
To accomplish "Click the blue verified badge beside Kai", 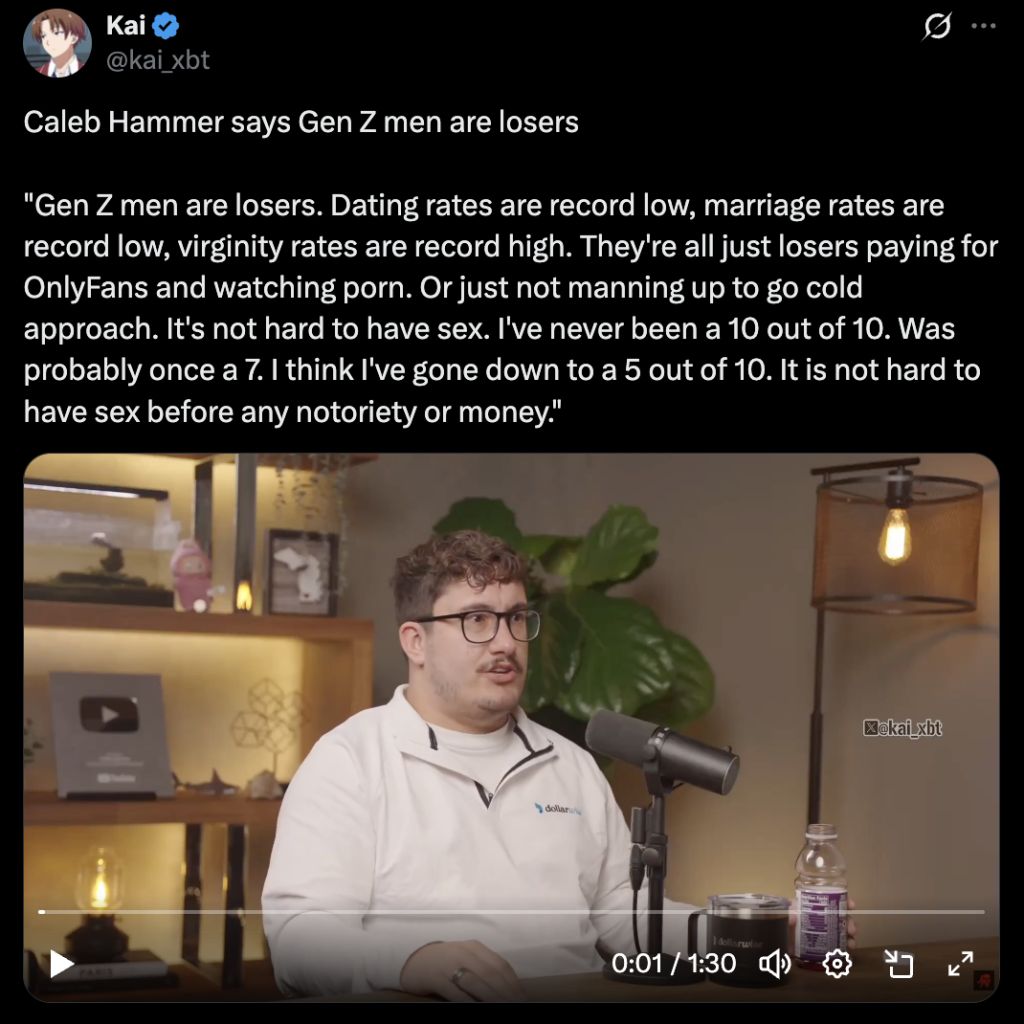I will pyautogui.click(x=166, y=25).
